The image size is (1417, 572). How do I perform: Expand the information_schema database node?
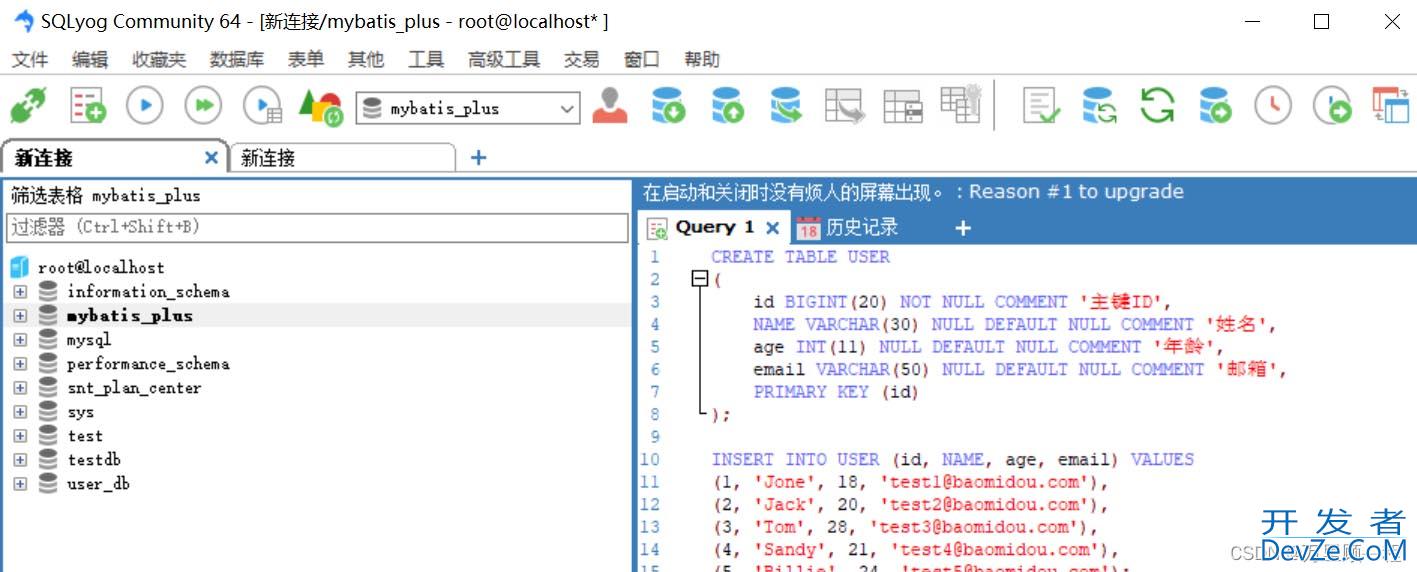pyautogui.click(x=20, y=292)
